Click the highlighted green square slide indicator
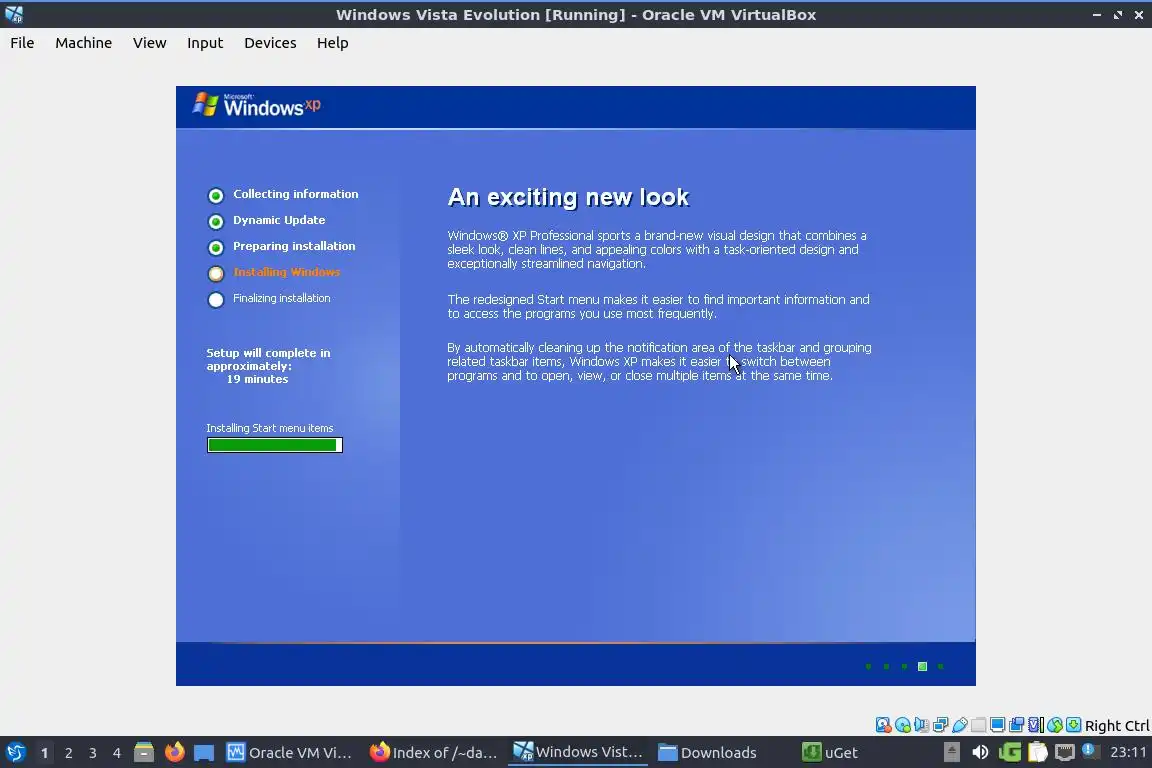The width and height of the screenshot is (1152, 768). click(x=922, y=667)
